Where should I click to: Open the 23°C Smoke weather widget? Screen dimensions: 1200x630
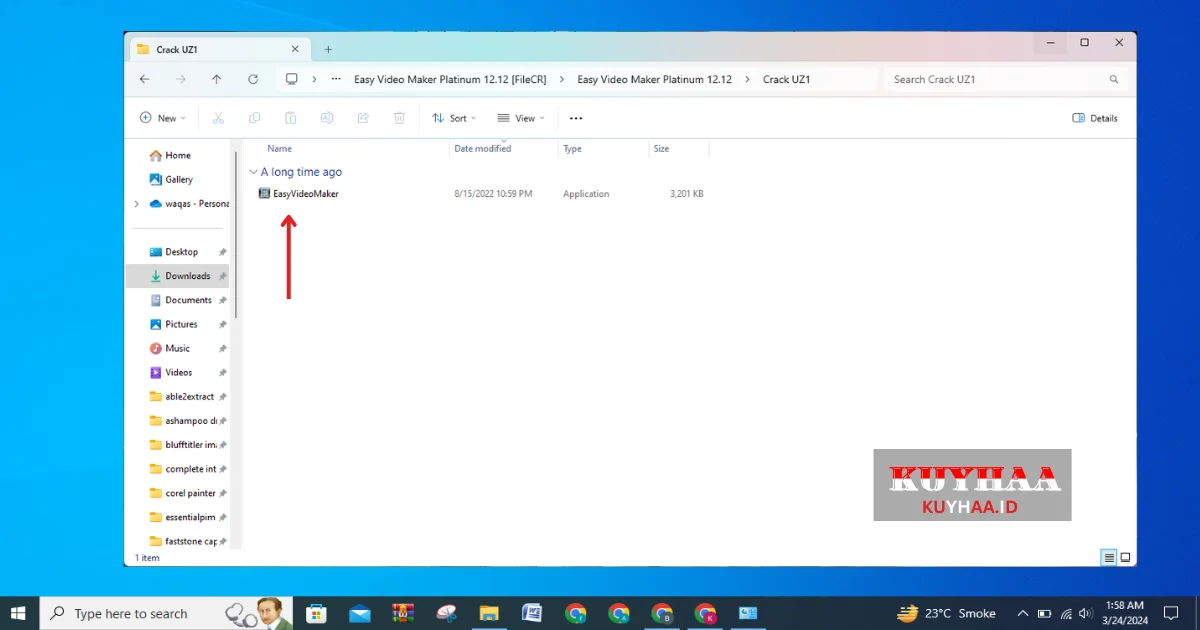coord(946,613)
